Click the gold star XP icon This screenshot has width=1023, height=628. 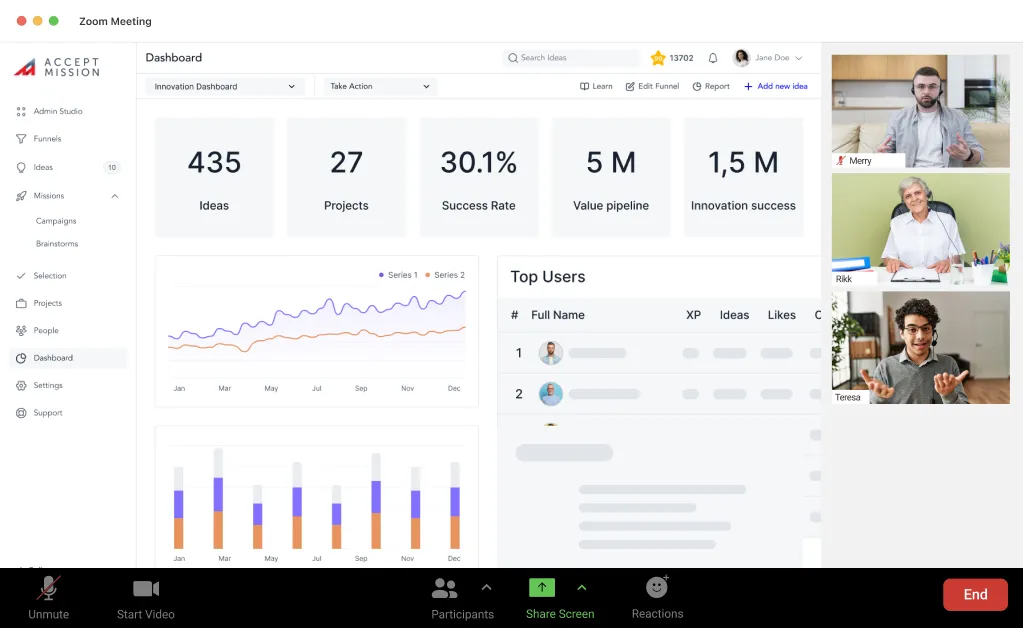pyautogui.click(x=658, y=58)
